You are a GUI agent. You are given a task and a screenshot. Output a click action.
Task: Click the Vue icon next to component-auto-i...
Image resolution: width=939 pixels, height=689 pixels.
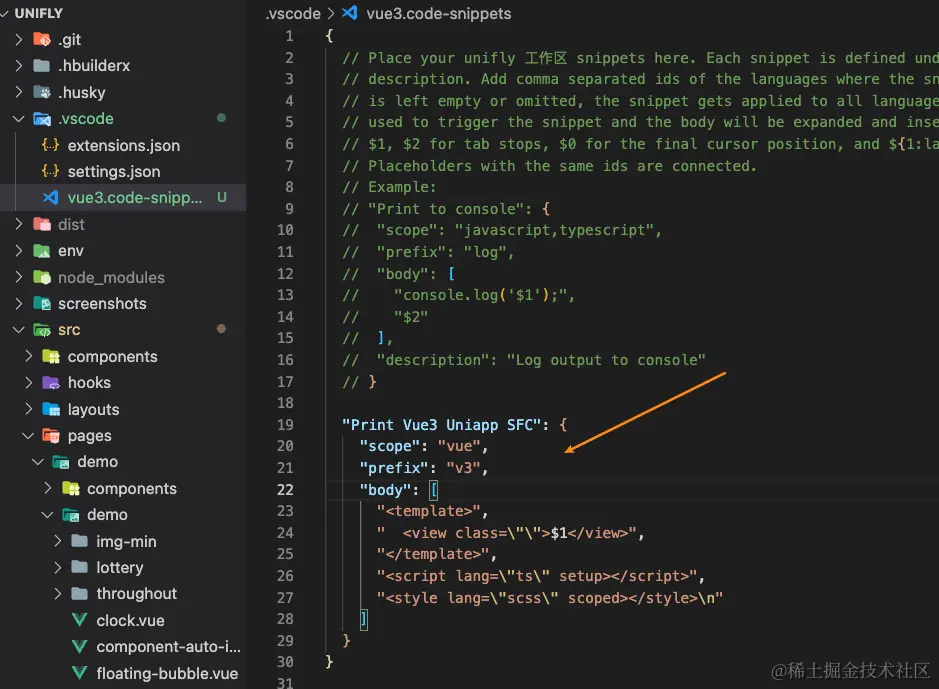click(80, 646)
